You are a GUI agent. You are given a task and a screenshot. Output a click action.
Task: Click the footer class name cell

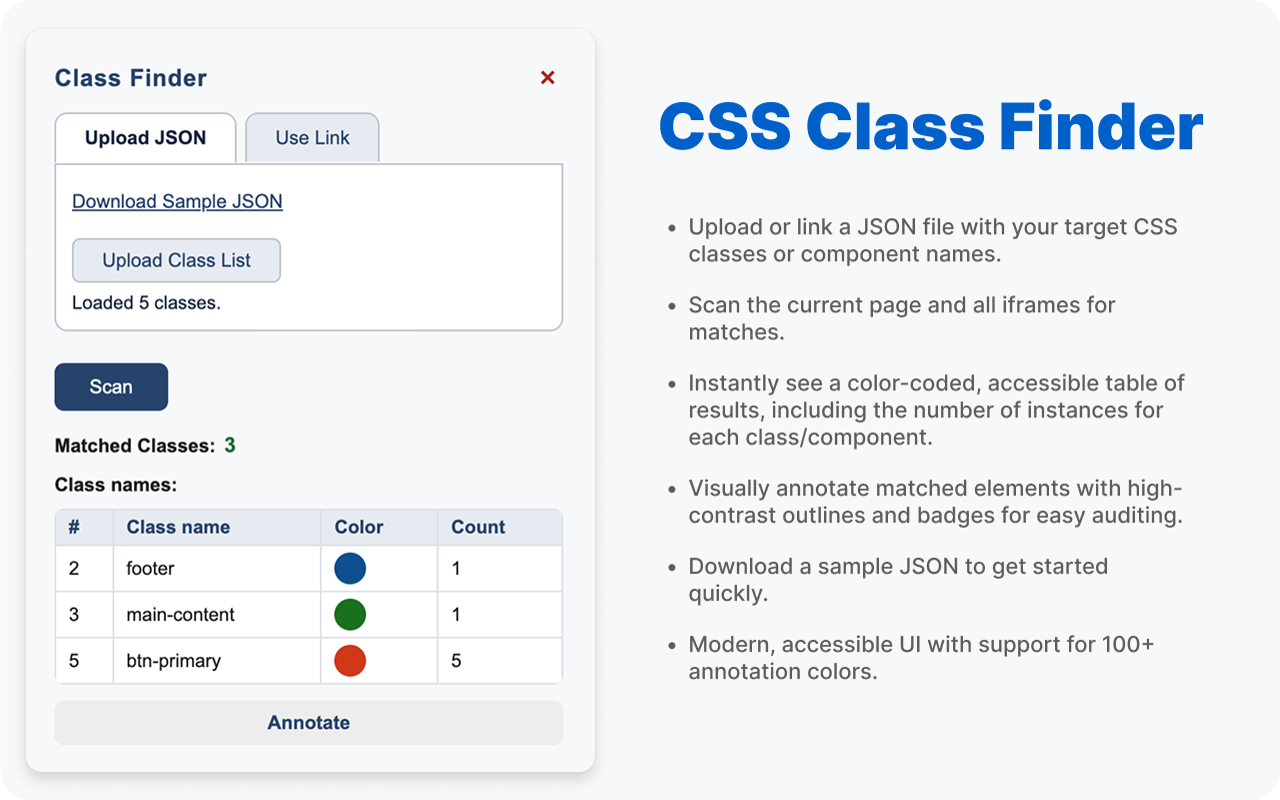pyautogui.click(x=217, y=568)
